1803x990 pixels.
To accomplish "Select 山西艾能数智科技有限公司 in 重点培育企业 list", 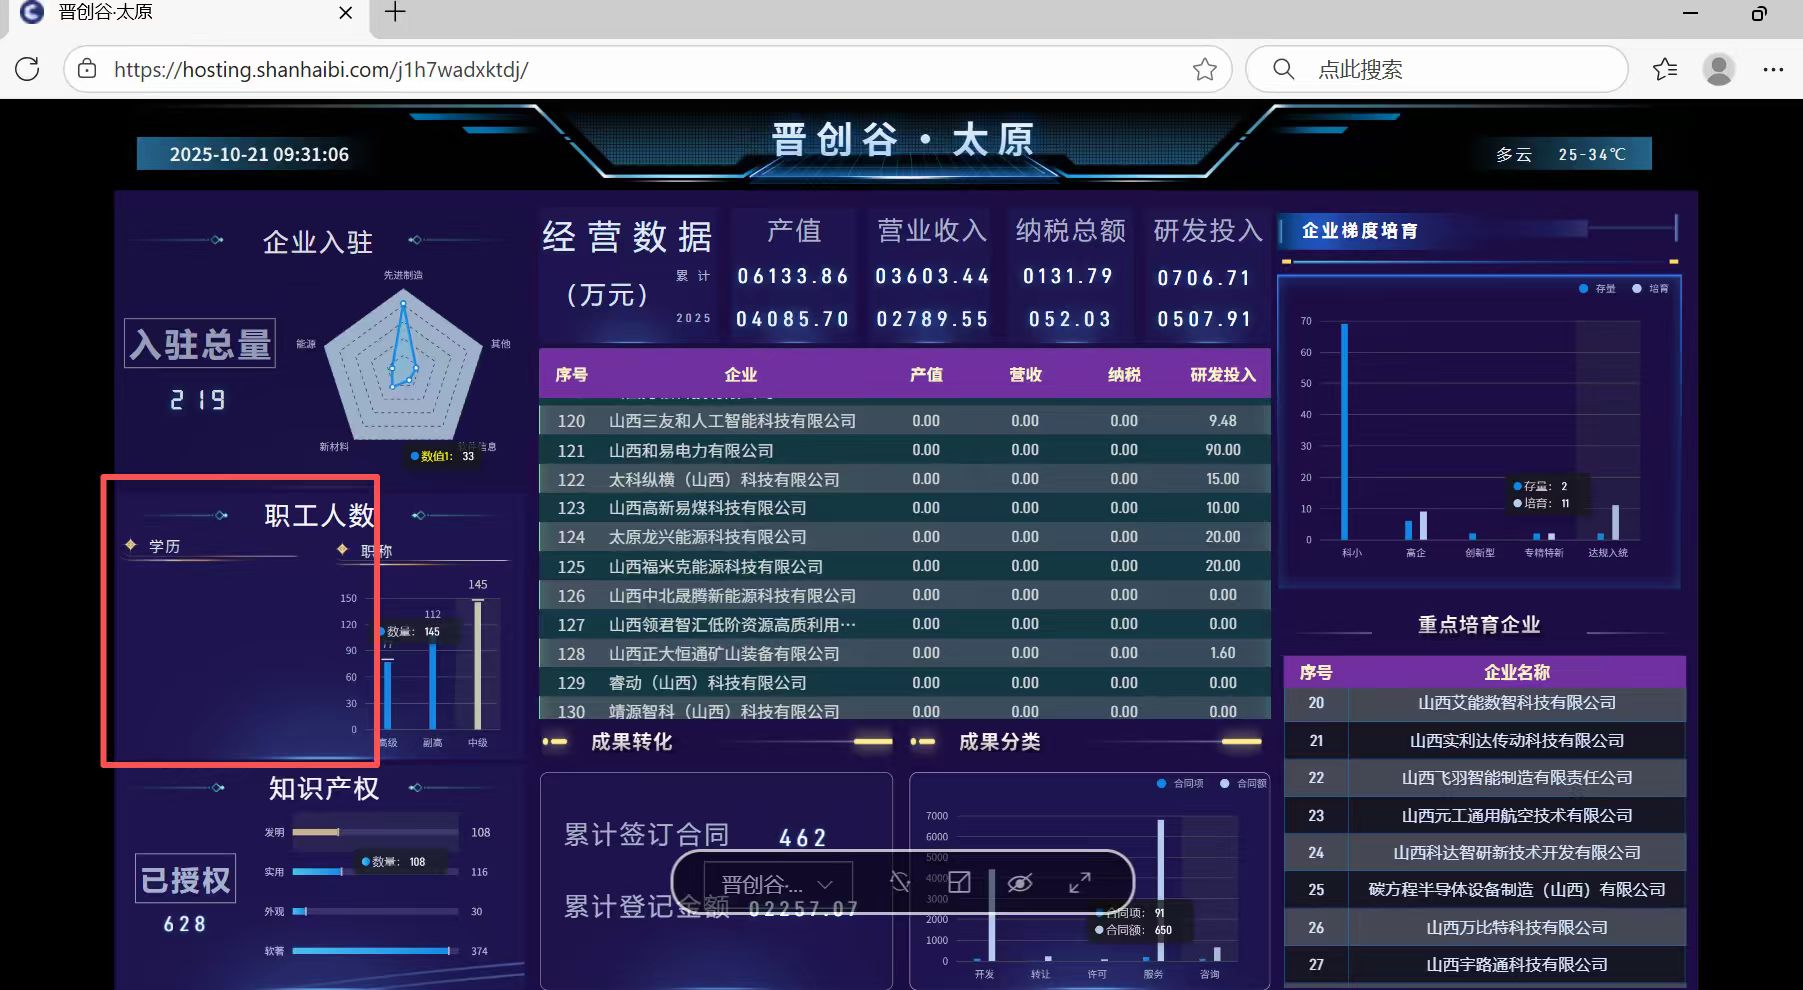I will [1516, 703].
